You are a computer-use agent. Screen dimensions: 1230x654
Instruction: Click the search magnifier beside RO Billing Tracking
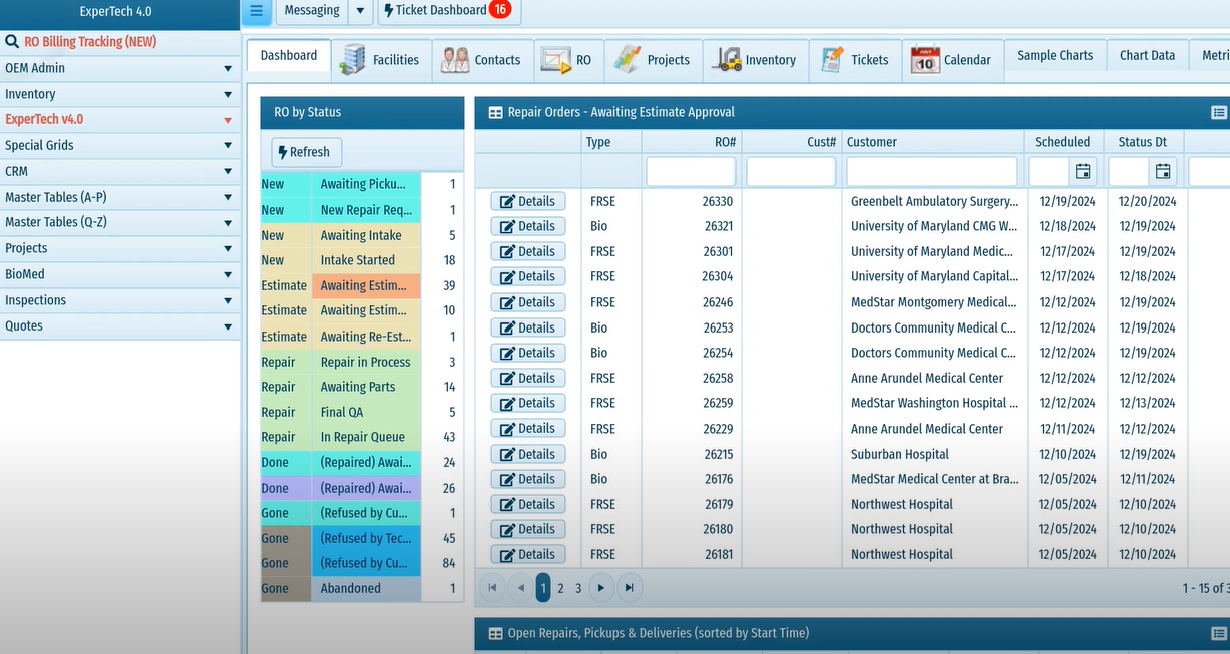point(12,42)
